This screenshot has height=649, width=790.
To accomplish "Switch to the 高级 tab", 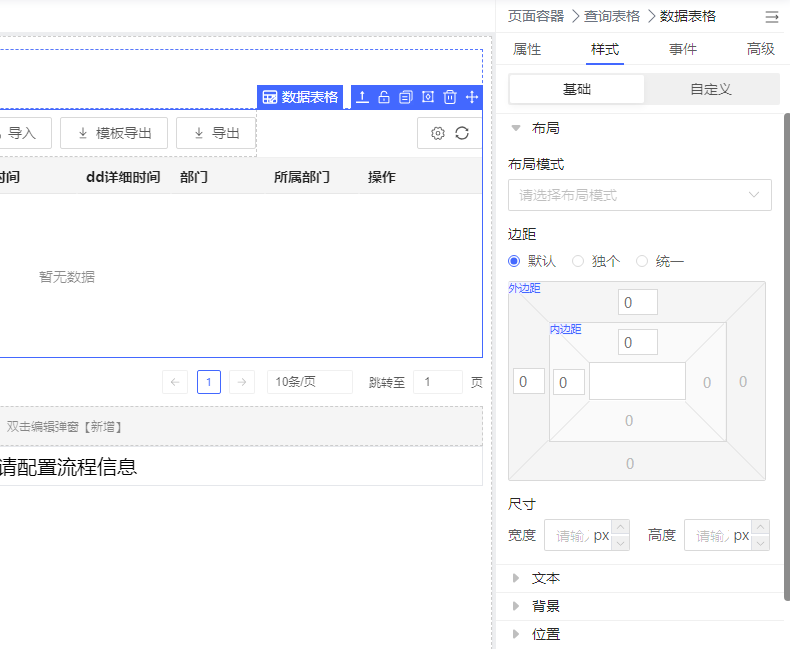I will point(761,49).
